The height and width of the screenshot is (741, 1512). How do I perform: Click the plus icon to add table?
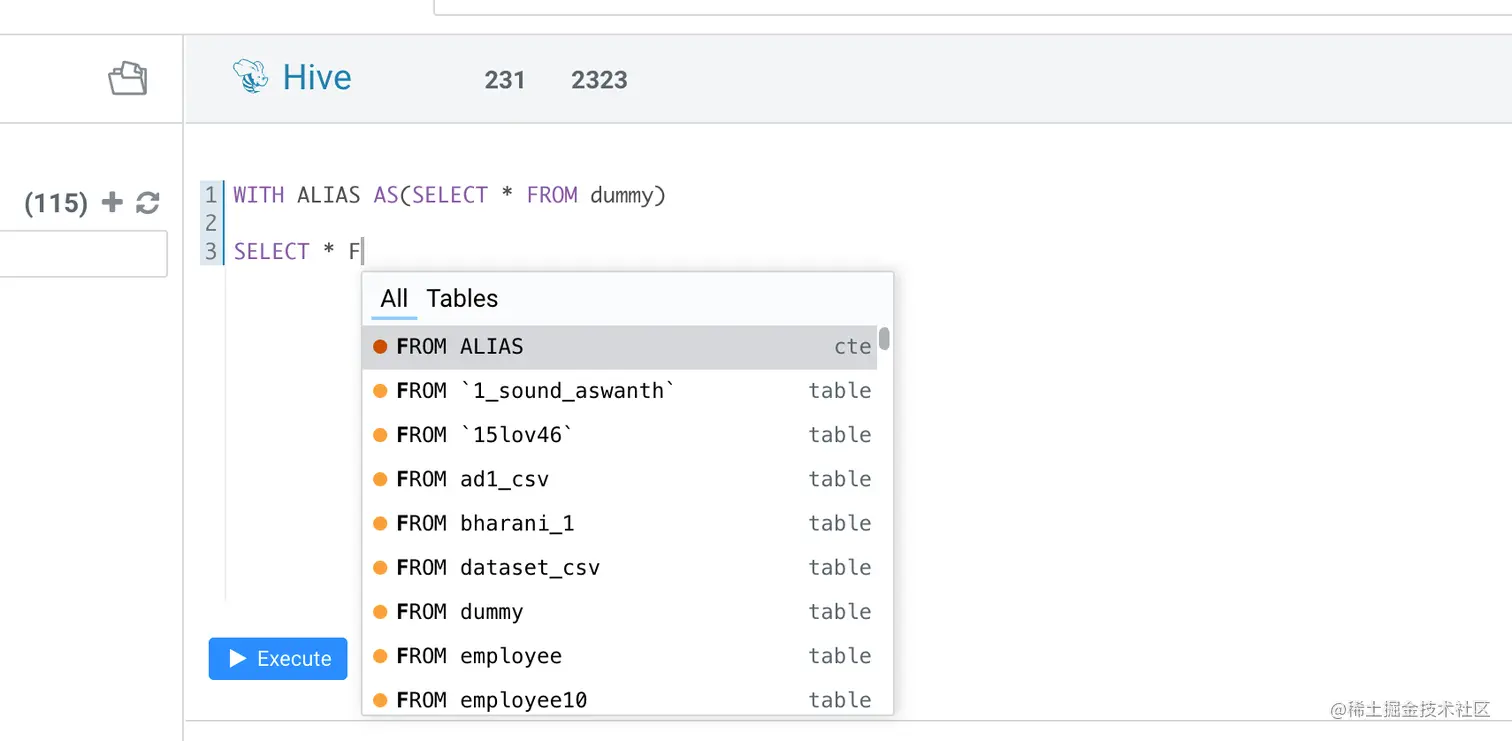(x=113, y=203)
